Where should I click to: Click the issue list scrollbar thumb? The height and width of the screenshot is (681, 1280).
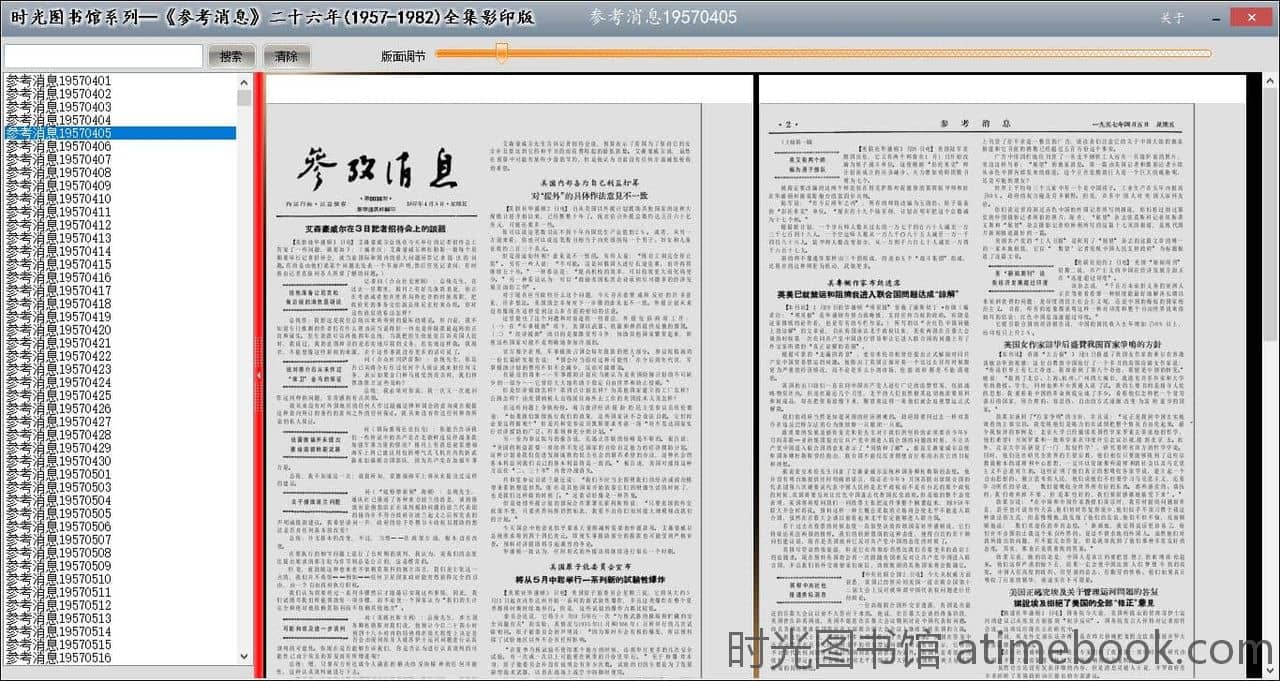click(x=244, y=98)
